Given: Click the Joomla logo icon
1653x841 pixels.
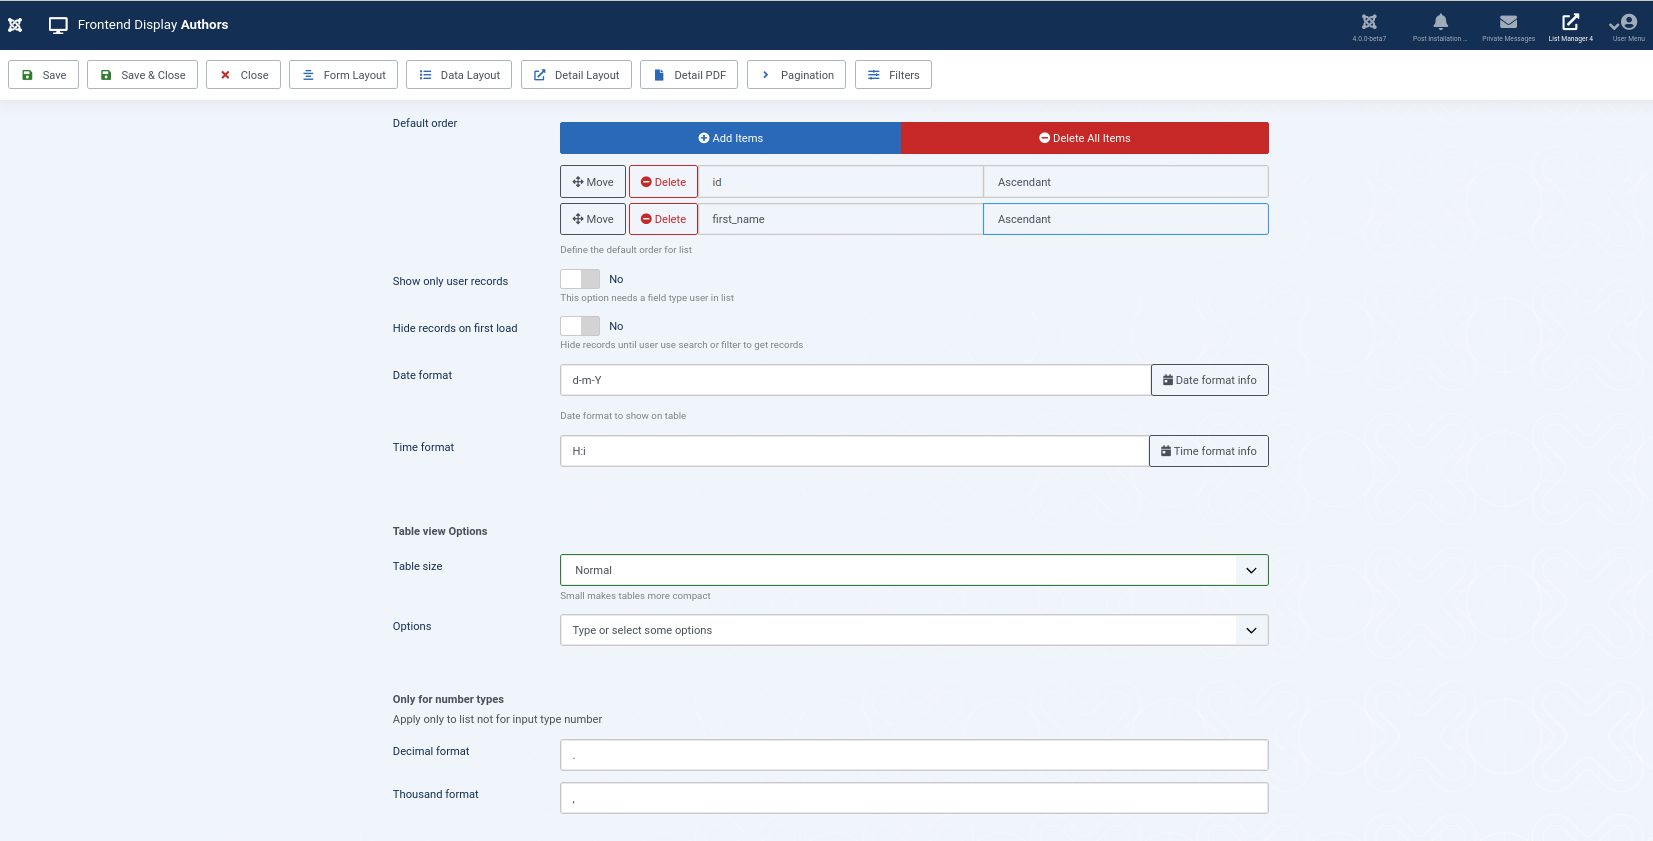Looking at the screenshot, I should [15, 25].
